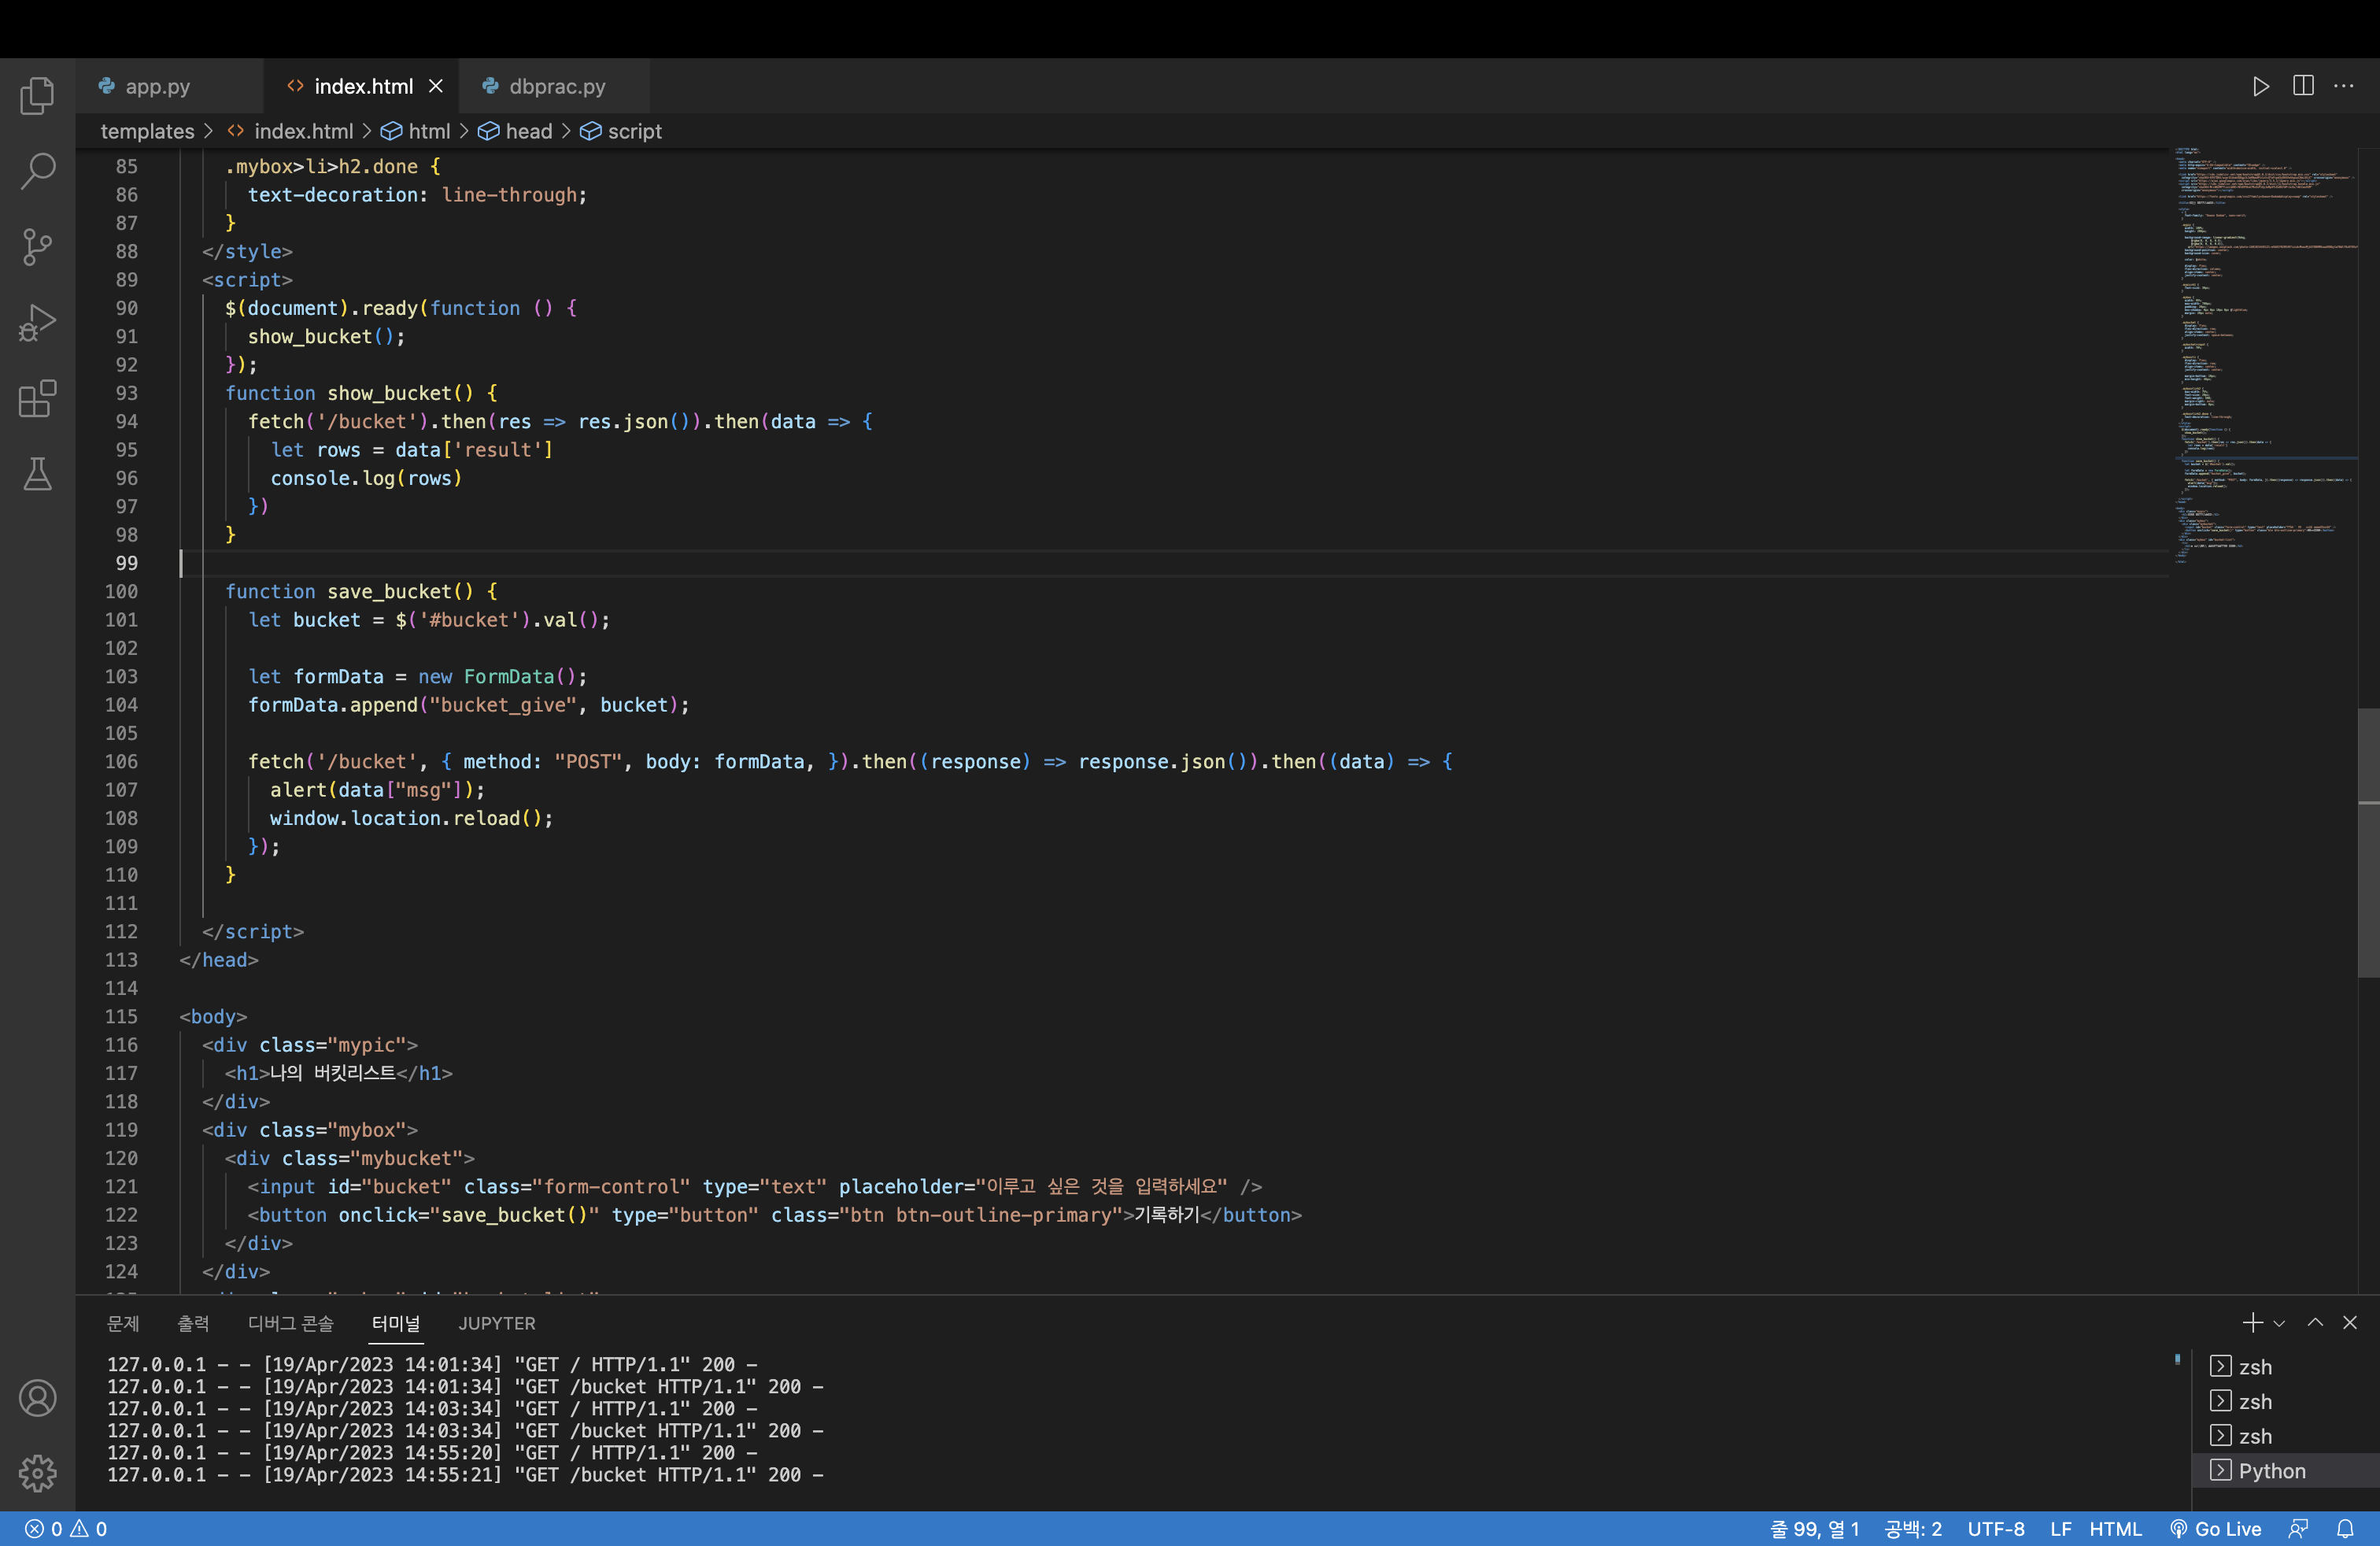Open the Testing flask view
The height and width of the screenshot is (1546, 2380).
pyautogui.click(x=38, y=474)
